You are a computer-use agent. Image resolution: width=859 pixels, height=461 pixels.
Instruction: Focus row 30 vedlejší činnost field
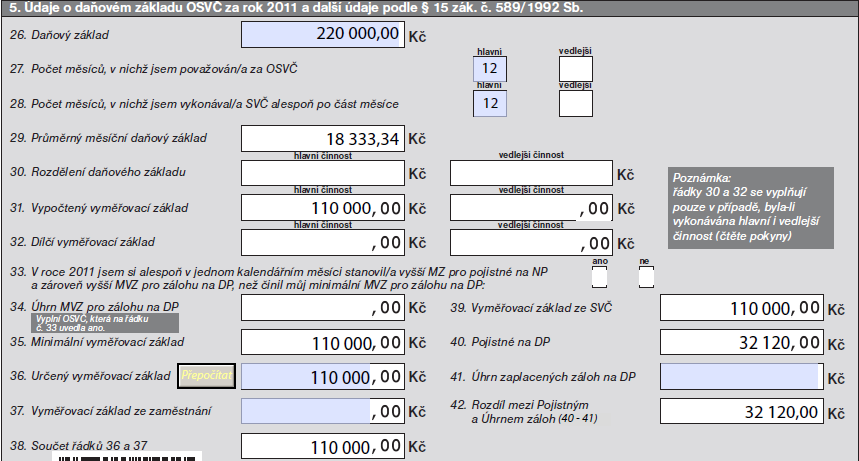coord(531,174)
